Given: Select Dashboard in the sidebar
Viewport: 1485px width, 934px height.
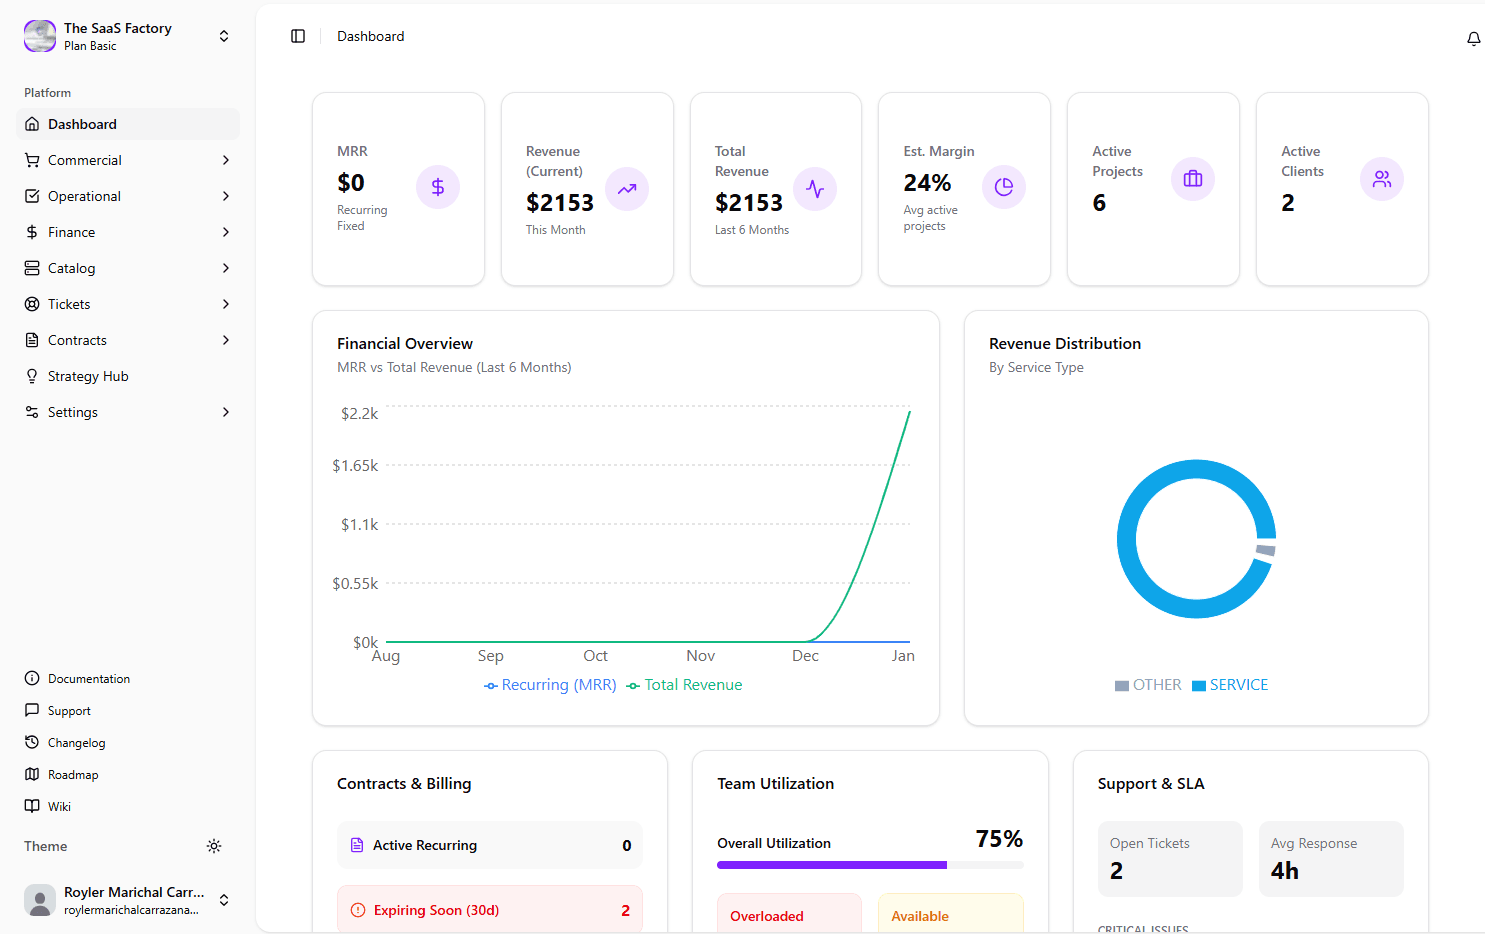Looking at the screenshot, I should coord(82,124).
